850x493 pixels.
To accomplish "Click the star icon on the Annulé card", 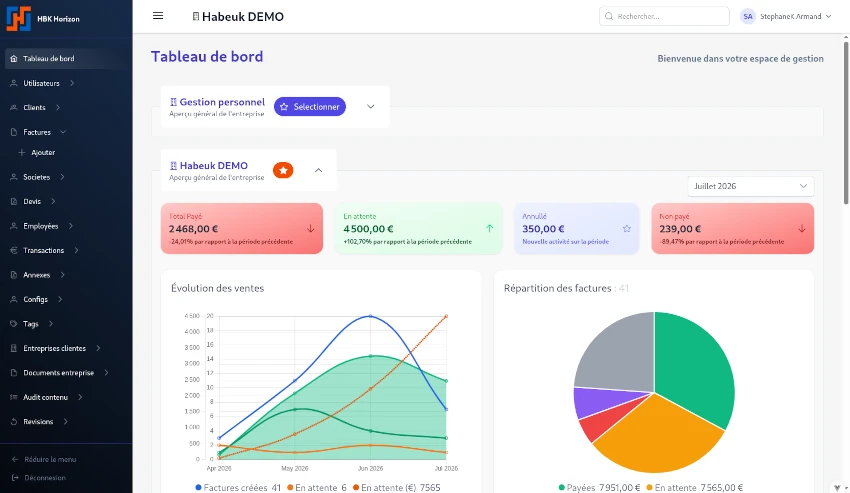I will coord(627,229).
